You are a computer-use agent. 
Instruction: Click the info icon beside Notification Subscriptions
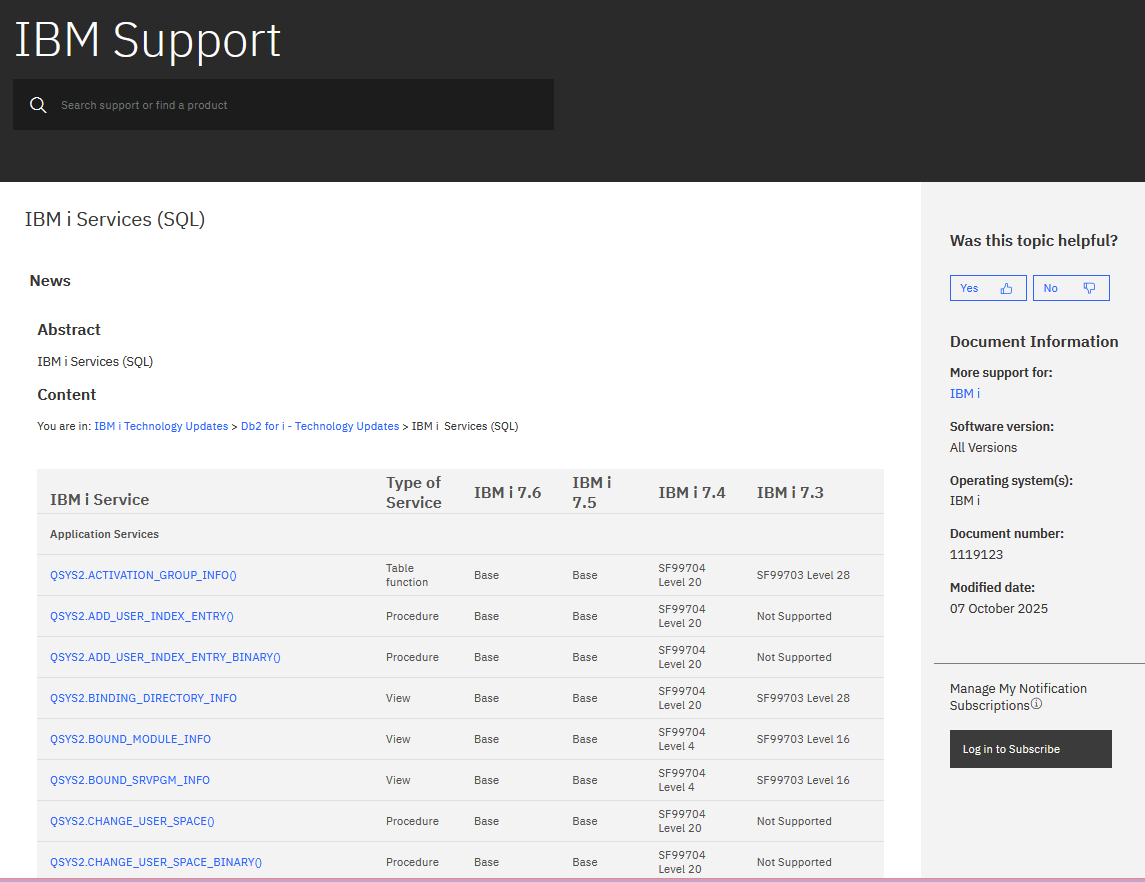pos(1036,705)
